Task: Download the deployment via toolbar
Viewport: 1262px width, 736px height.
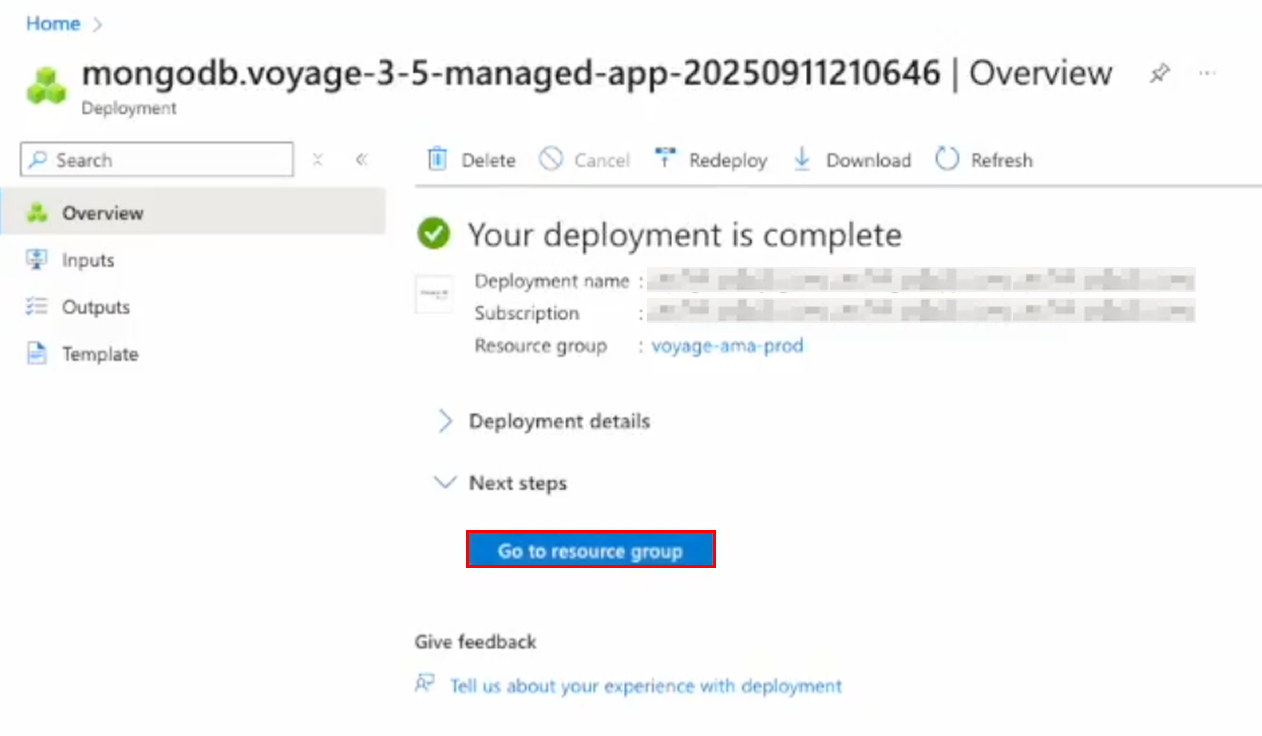Action: (852, 160)
